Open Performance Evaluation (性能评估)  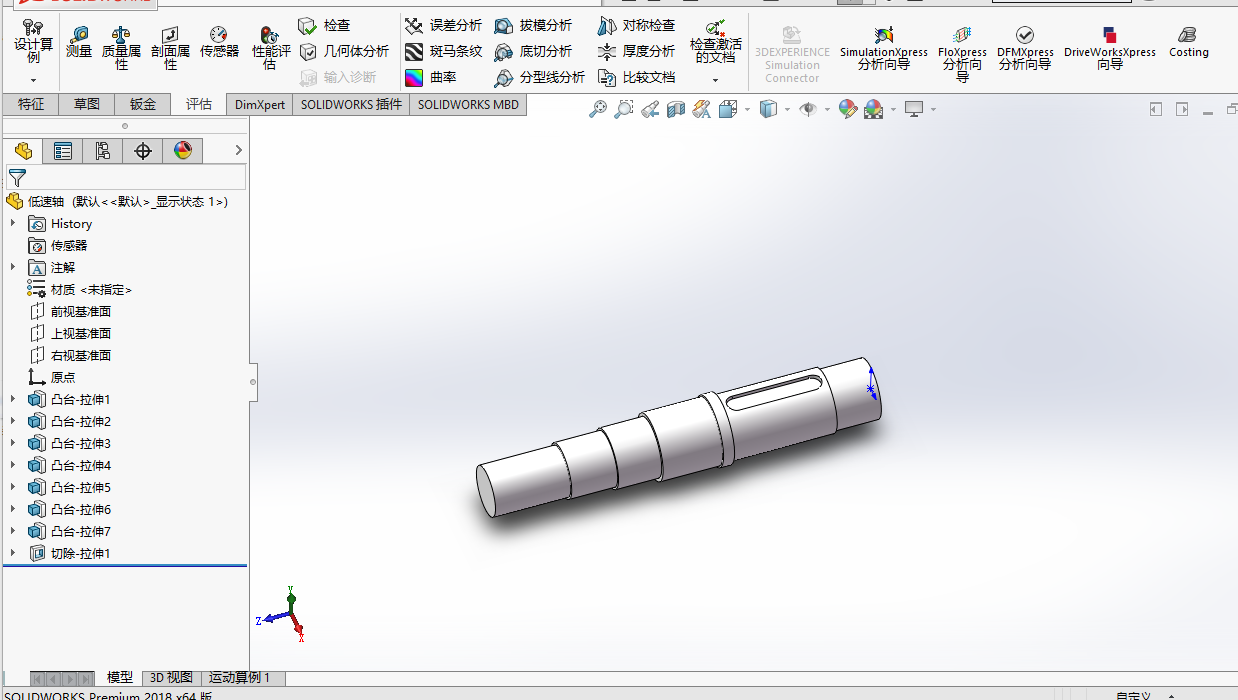click(270, 48)
